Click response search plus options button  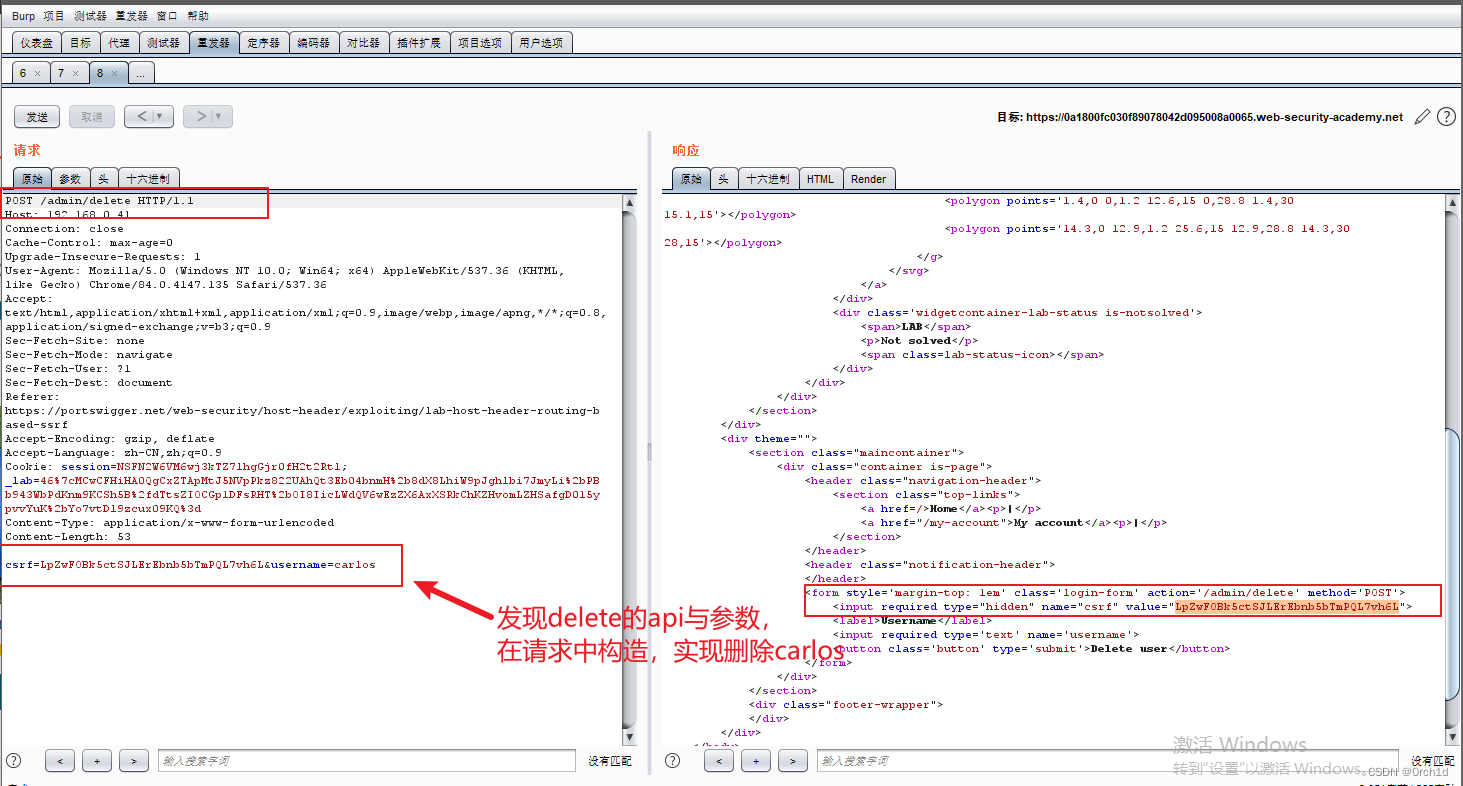[756, 761]
